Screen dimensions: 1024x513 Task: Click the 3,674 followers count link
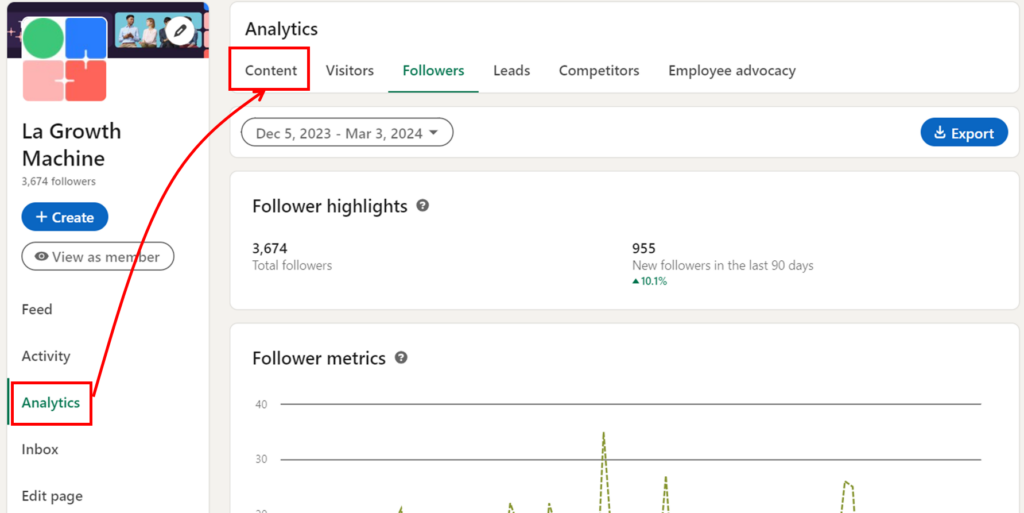(x=59, y=182)
